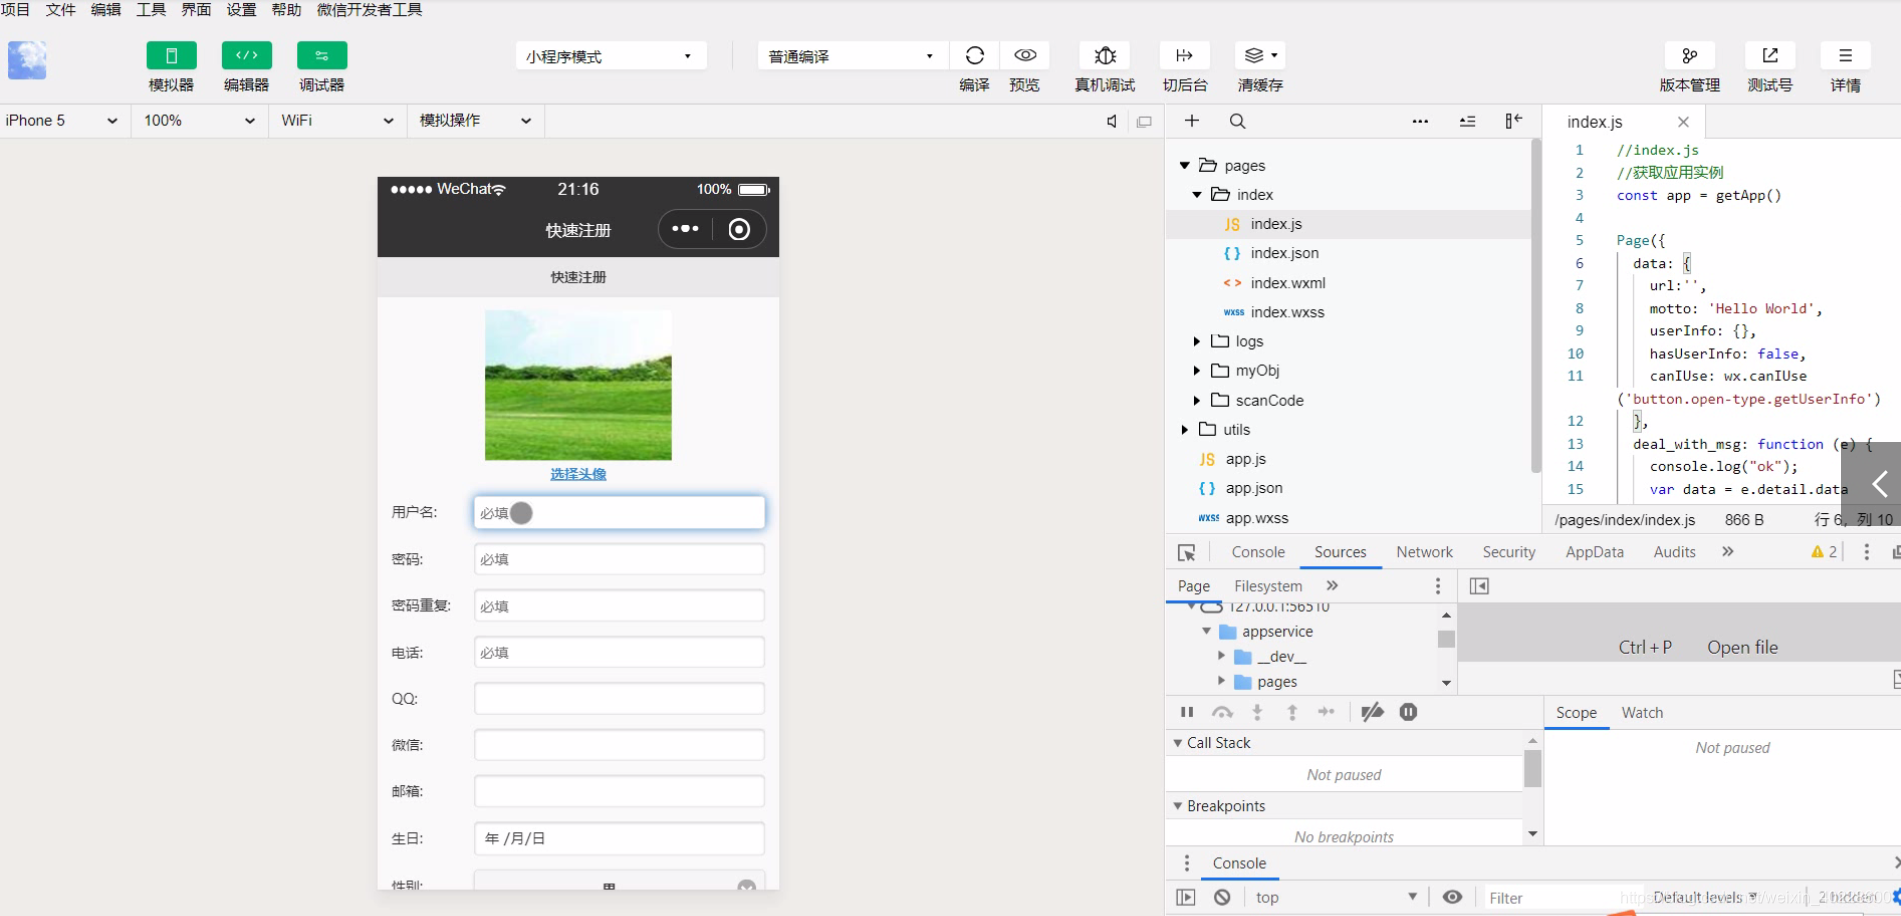Click the detach simulator window icon
Viewport: 1901px width, 916px height.
point(1144,121)
